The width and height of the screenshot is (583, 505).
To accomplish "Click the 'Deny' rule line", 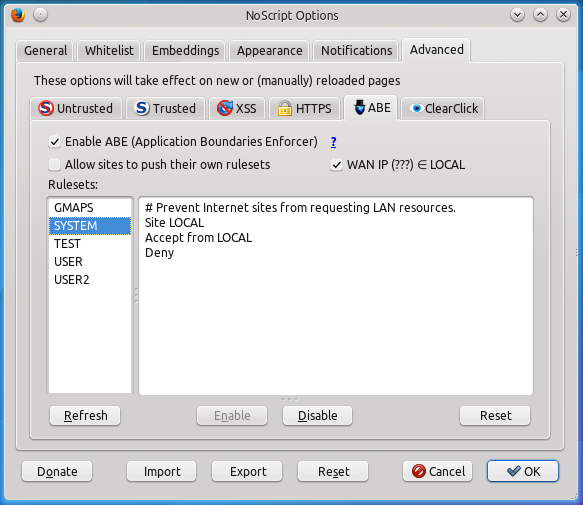I will click(x=160, y=253).
